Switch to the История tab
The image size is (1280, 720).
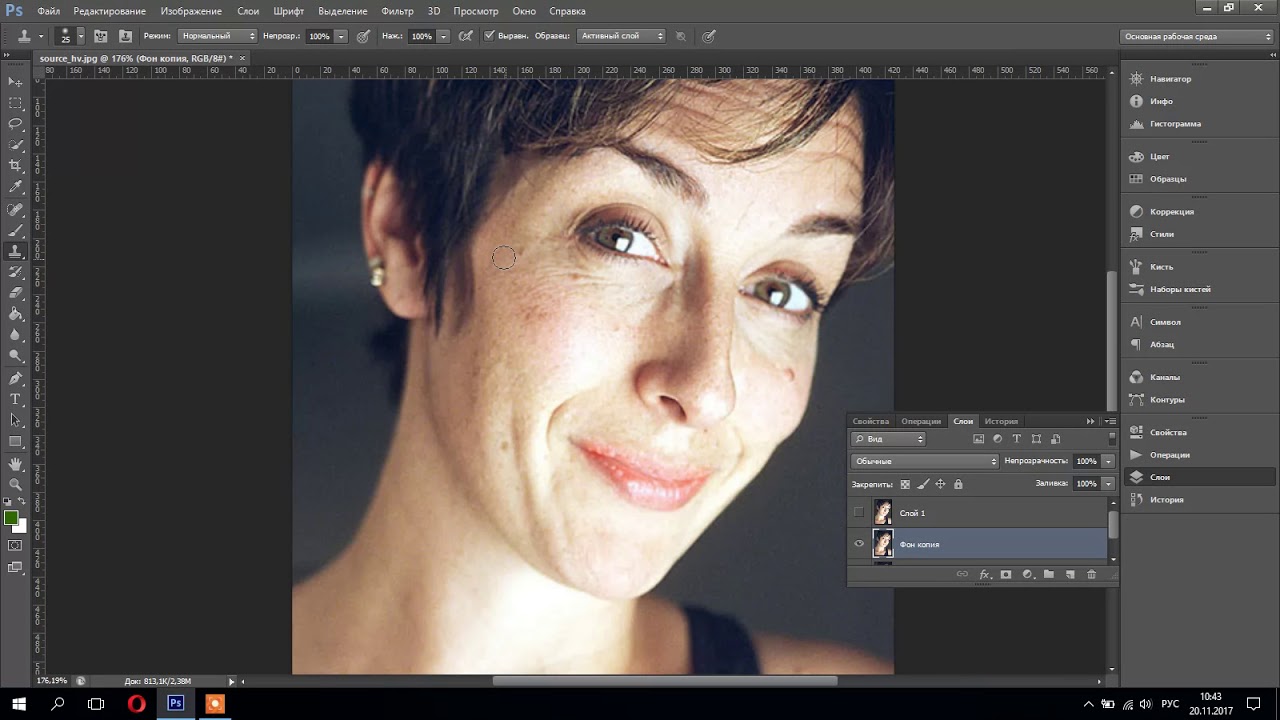coord(1001,421)
